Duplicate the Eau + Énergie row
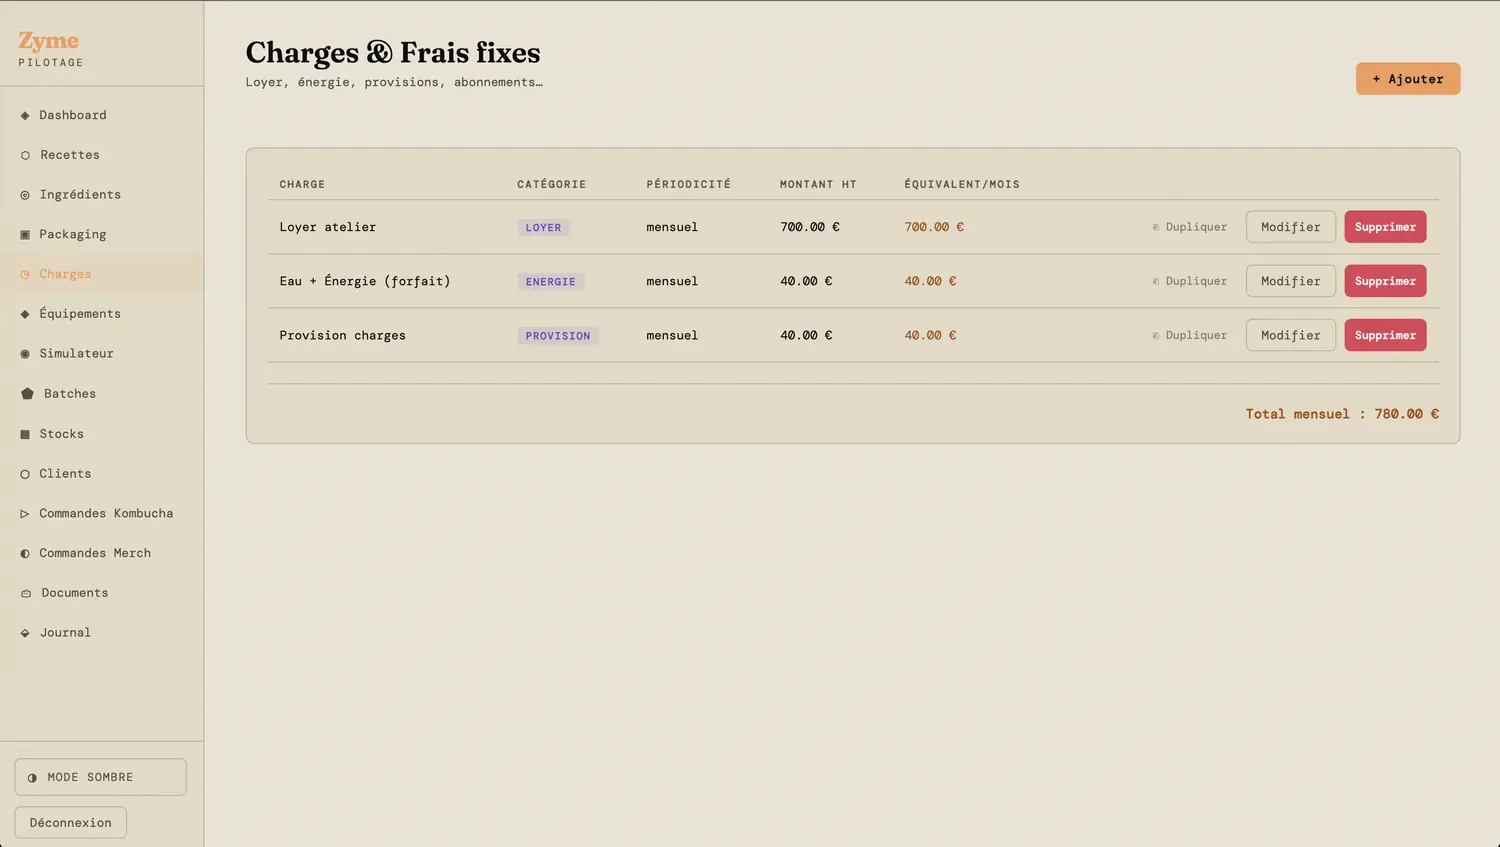The width and height of the screenshot is (1500, 847). 1189,281
